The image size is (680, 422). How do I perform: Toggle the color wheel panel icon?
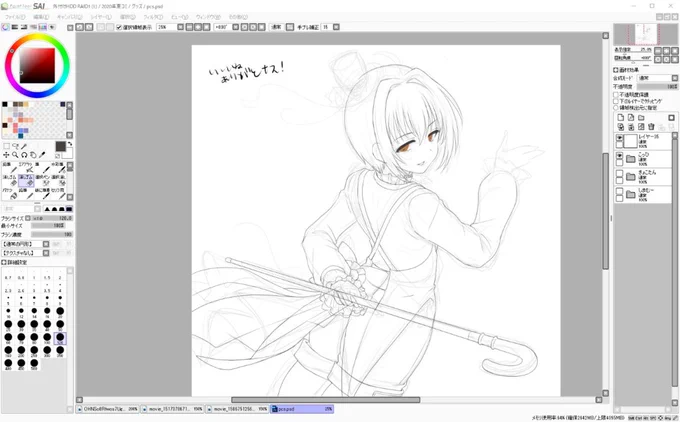[5, 27]
